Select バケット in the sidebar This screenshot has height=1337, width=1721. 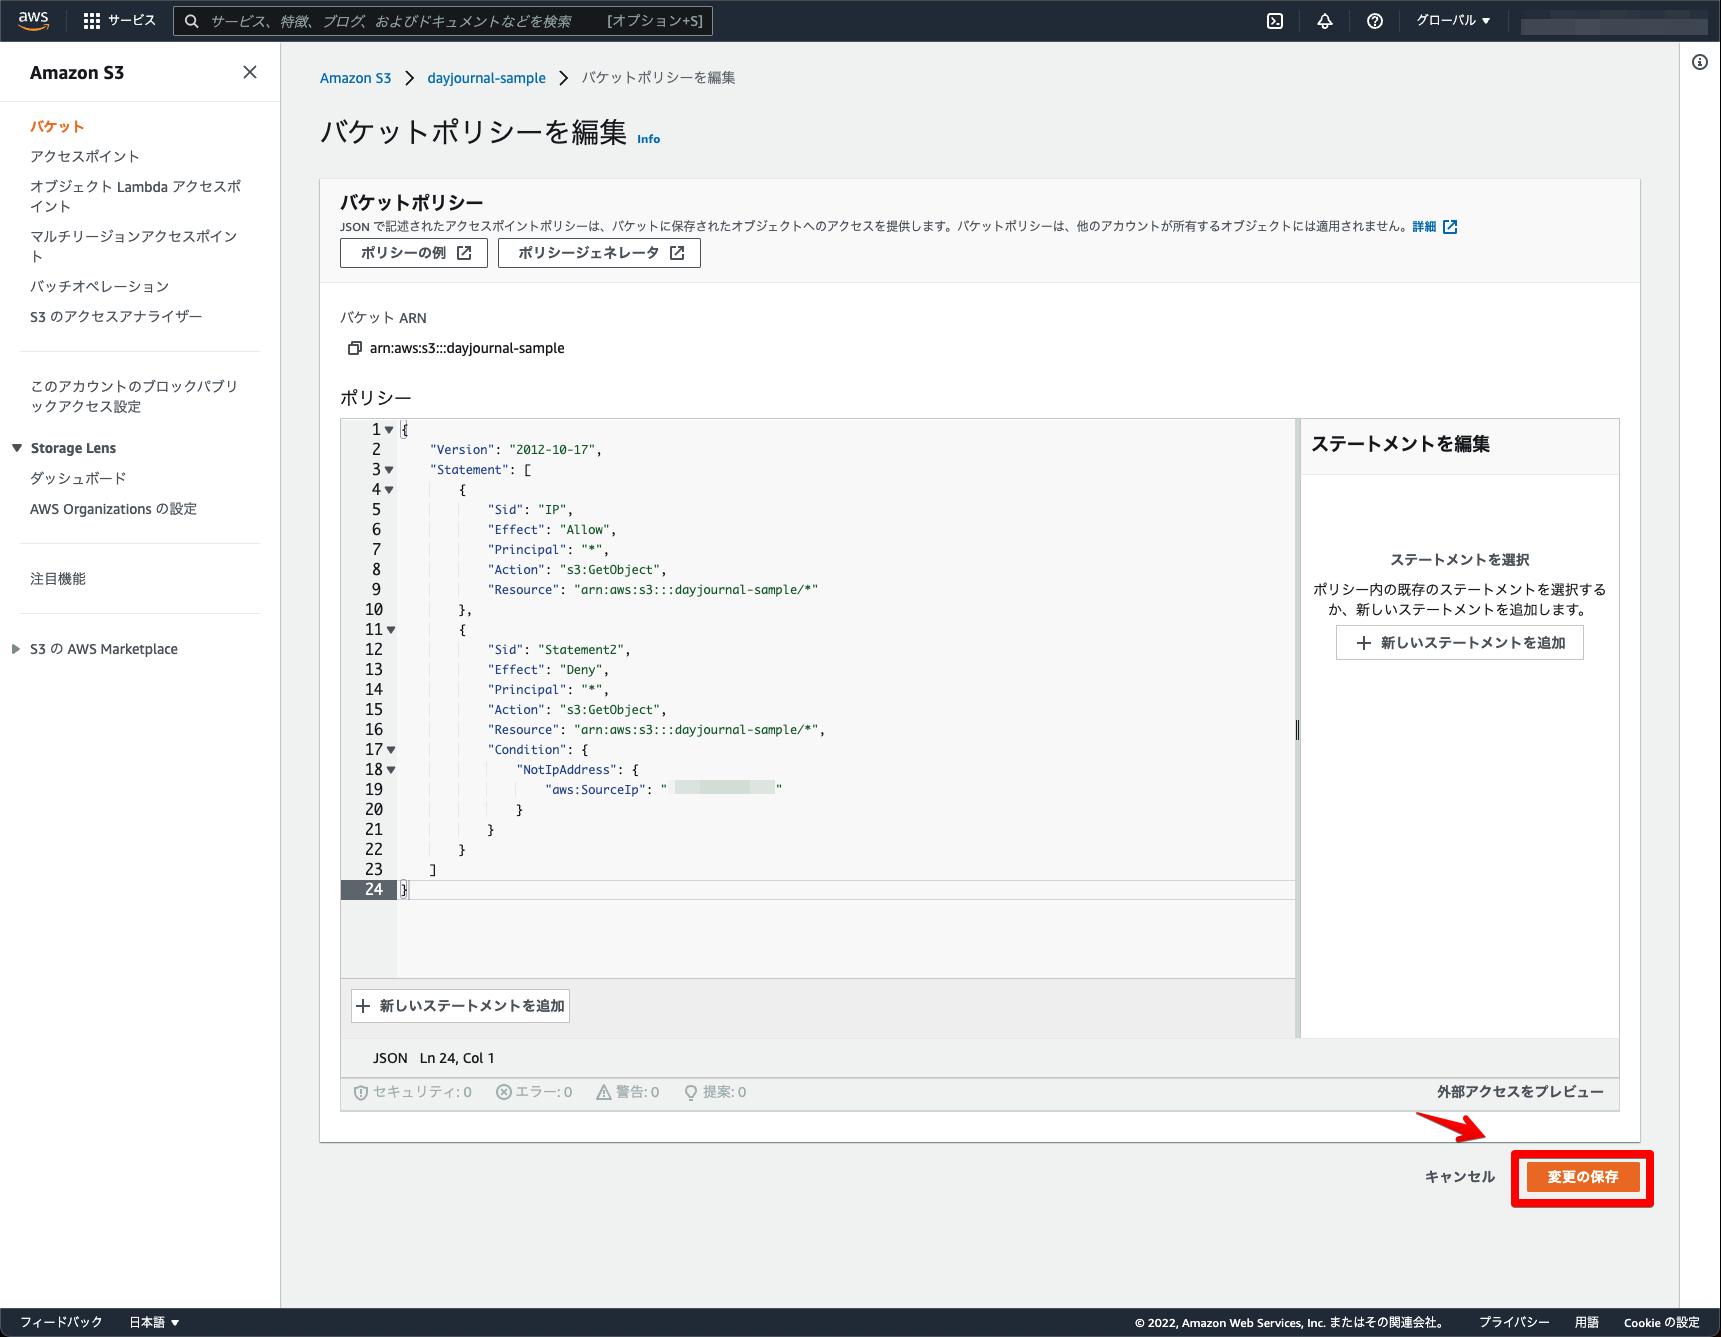57,126
